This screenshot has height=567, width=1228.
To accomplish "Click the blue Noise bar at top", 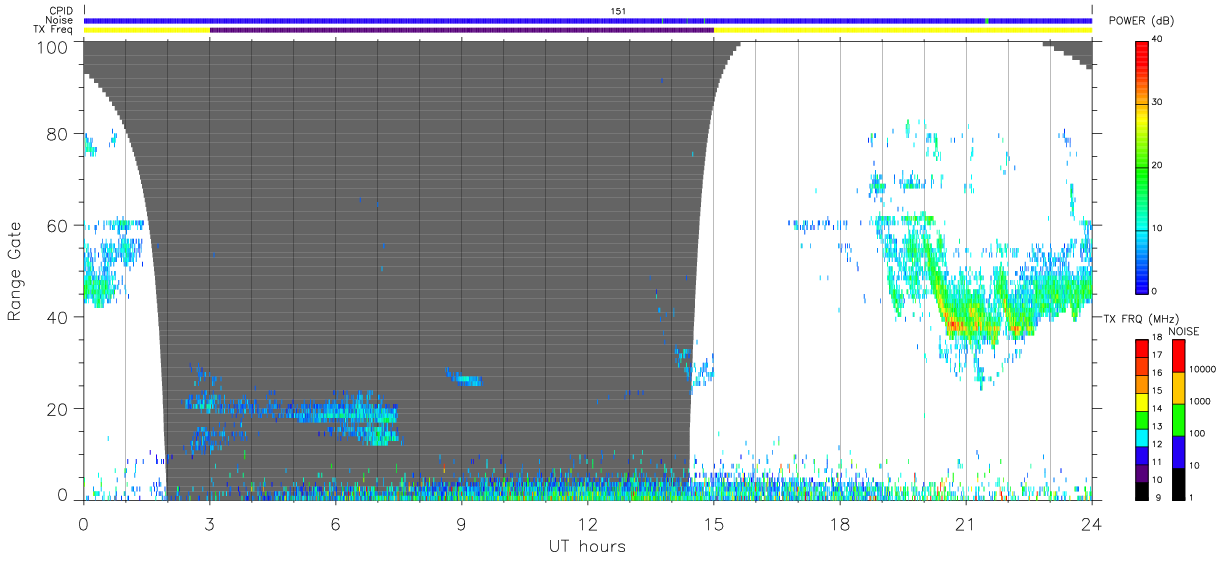I will point(588,20).
